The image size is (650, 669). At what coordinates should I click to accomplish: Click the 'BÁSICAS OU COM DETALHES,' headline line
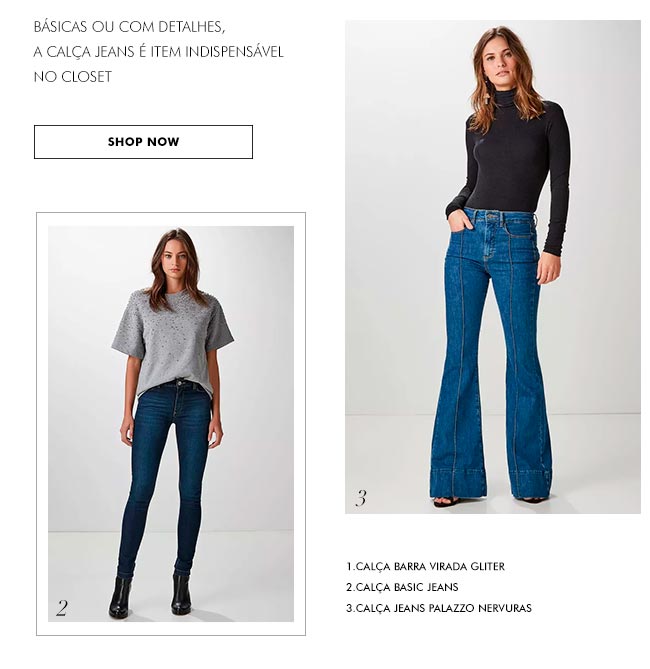point(129,27)
